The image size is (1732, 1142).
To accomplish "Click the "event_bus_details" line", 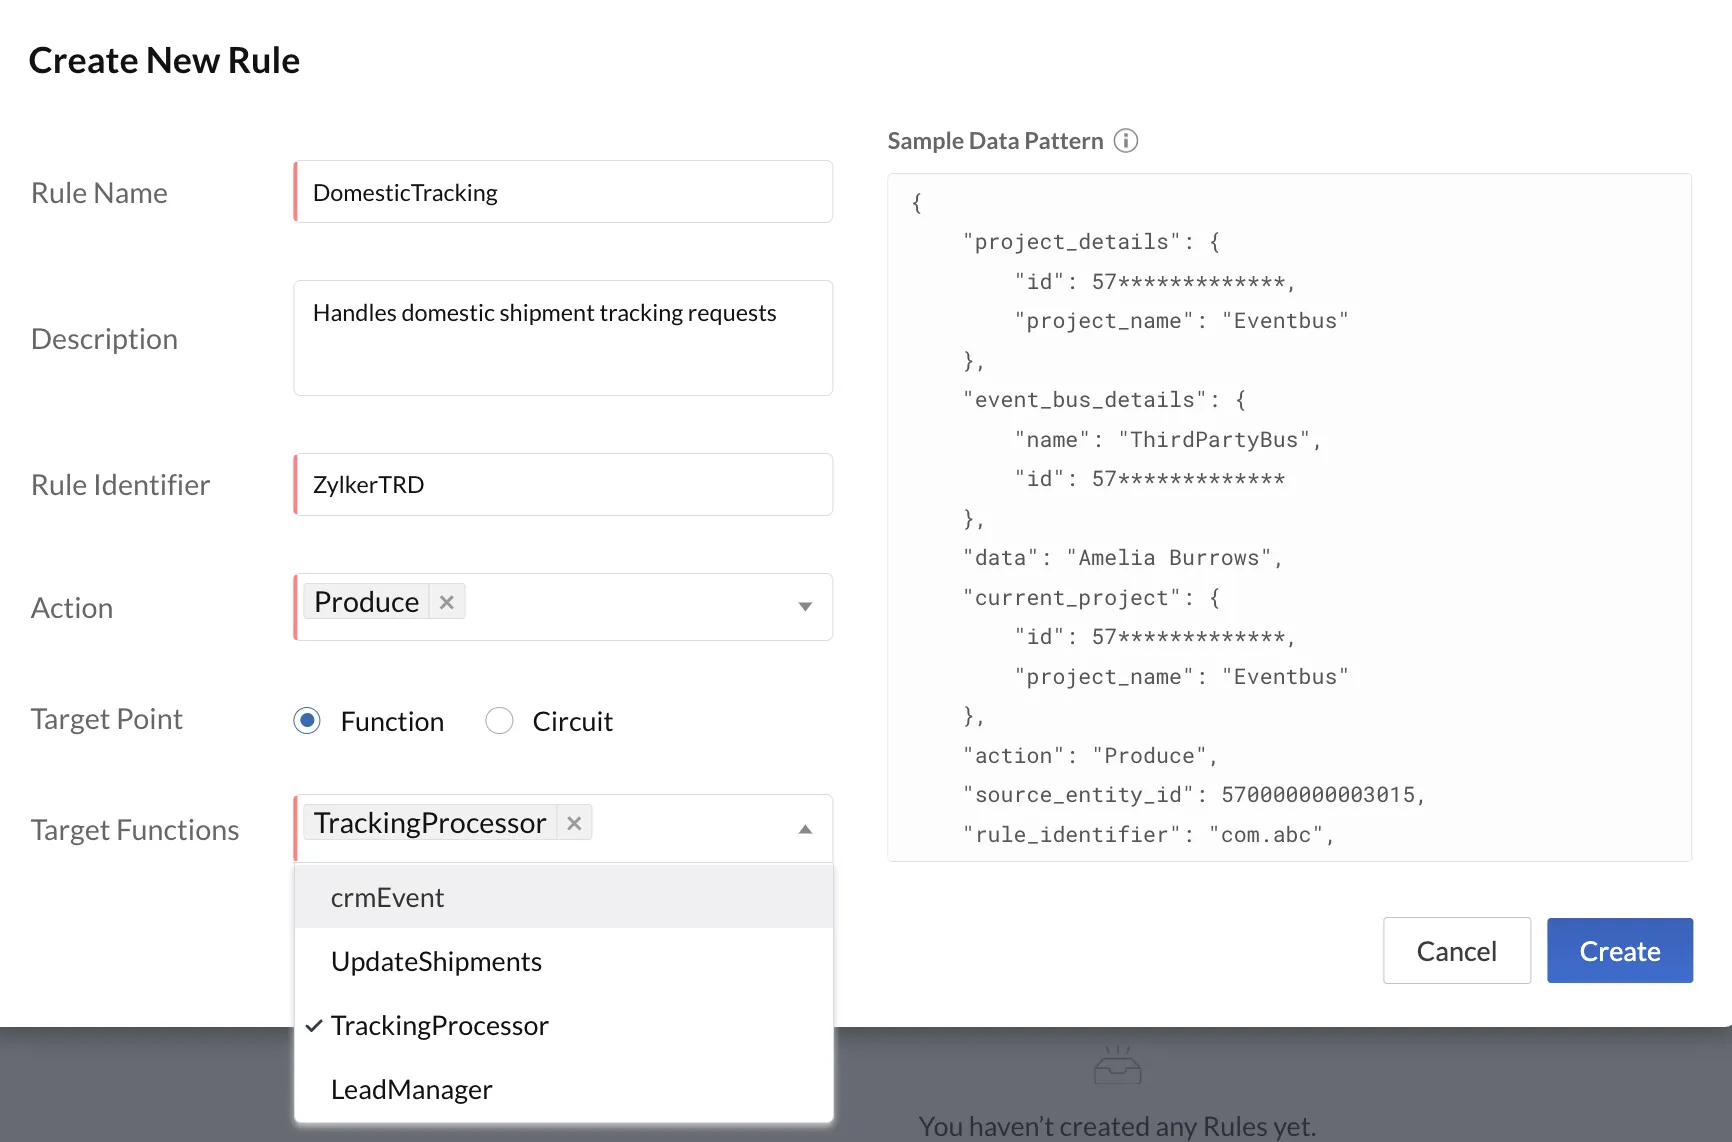I will click(1105, 399).
